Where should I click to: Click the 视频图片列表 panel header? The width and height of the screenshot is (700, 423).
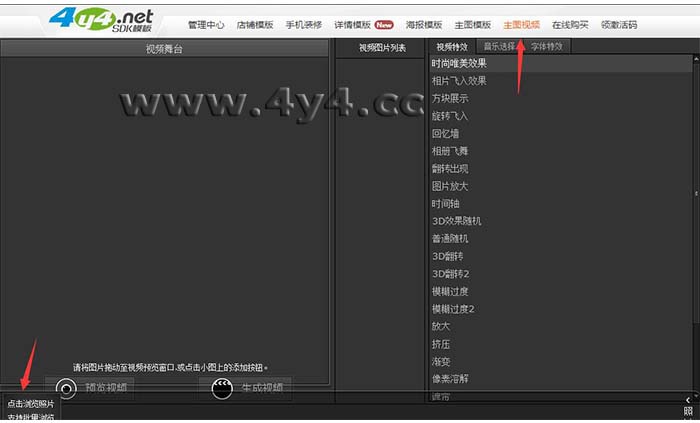382,47
